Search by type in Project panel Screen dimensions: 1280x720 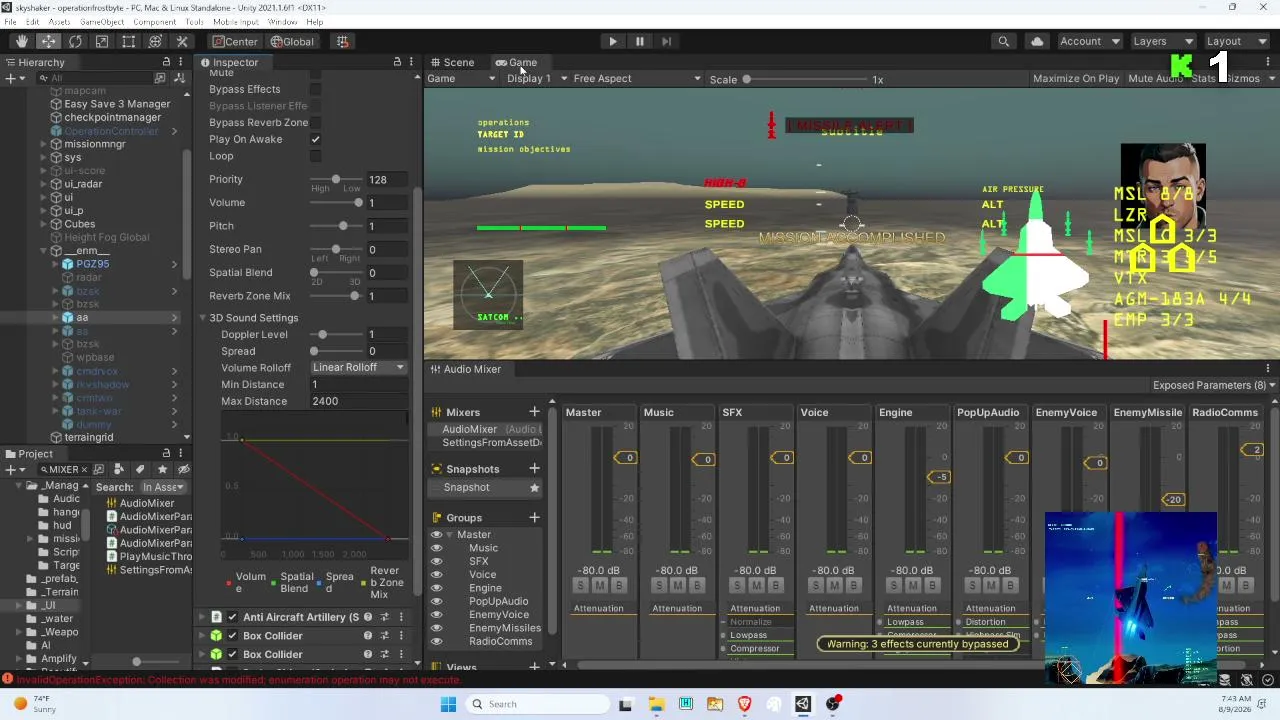pos(119,469)
